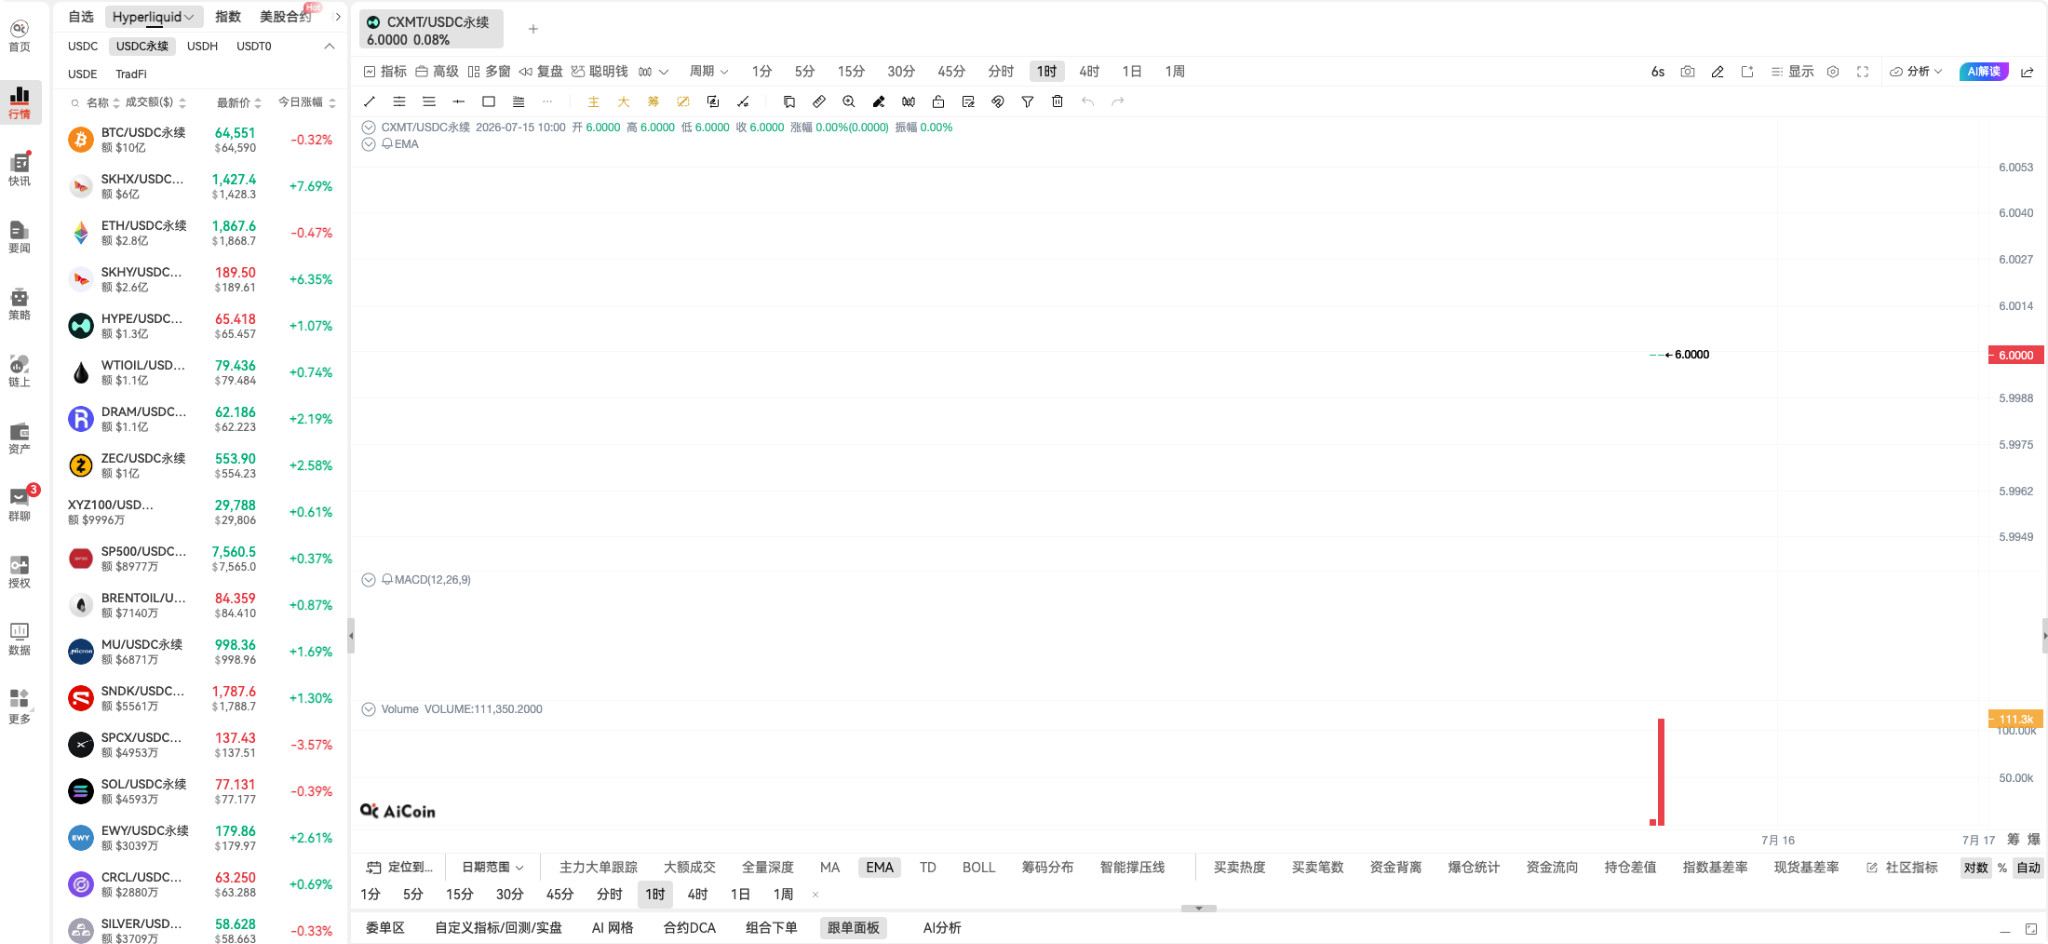Select the 15分 timeframe in the top bar
The width and height of the screenshot is (2048, 944).
(851, 71)
